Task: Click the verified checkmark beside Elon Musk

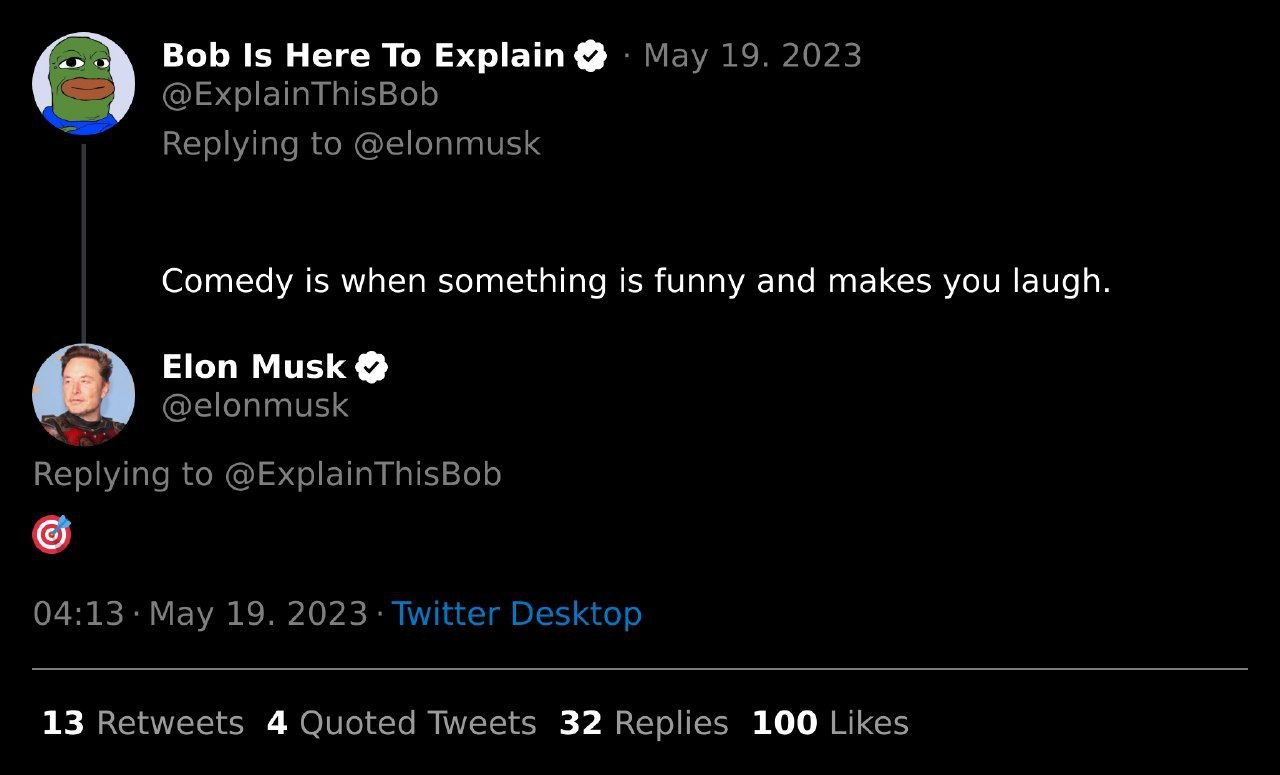Action: point(372,368)
